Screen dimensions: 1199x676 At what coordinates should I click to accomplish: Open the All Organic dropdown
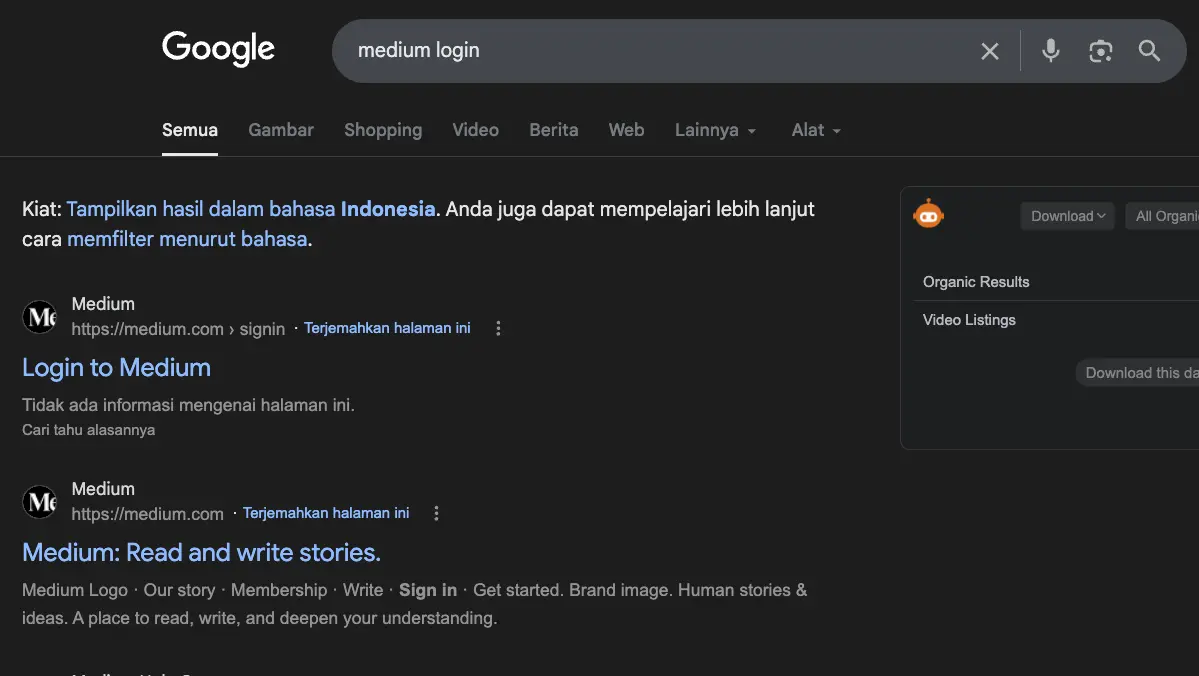[1162, 216]
